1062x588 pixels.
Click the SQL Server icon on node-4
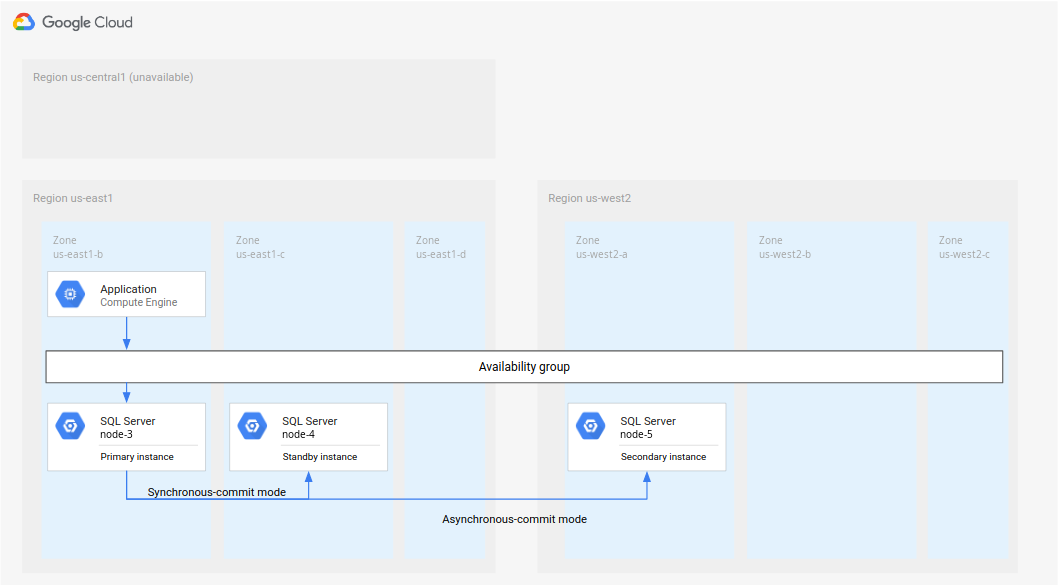pos(250,425)
